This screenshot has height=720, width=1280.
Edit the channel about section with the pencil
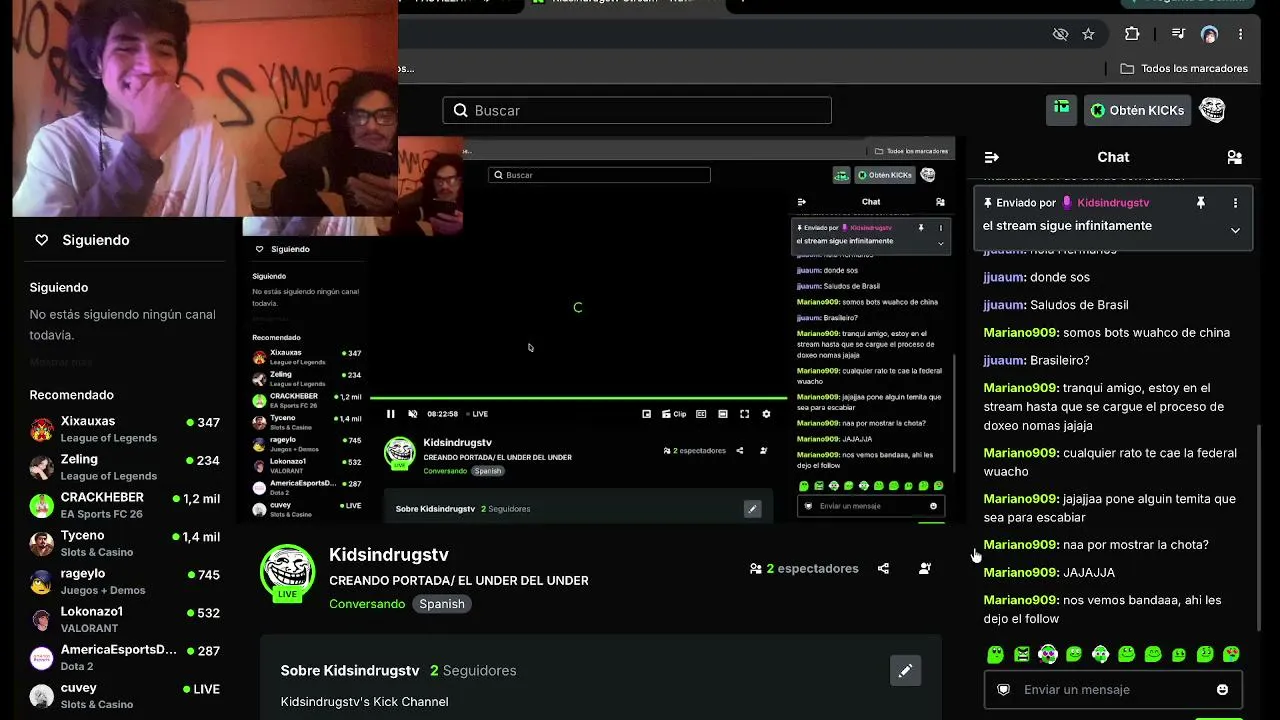click(x=905, y=671)
